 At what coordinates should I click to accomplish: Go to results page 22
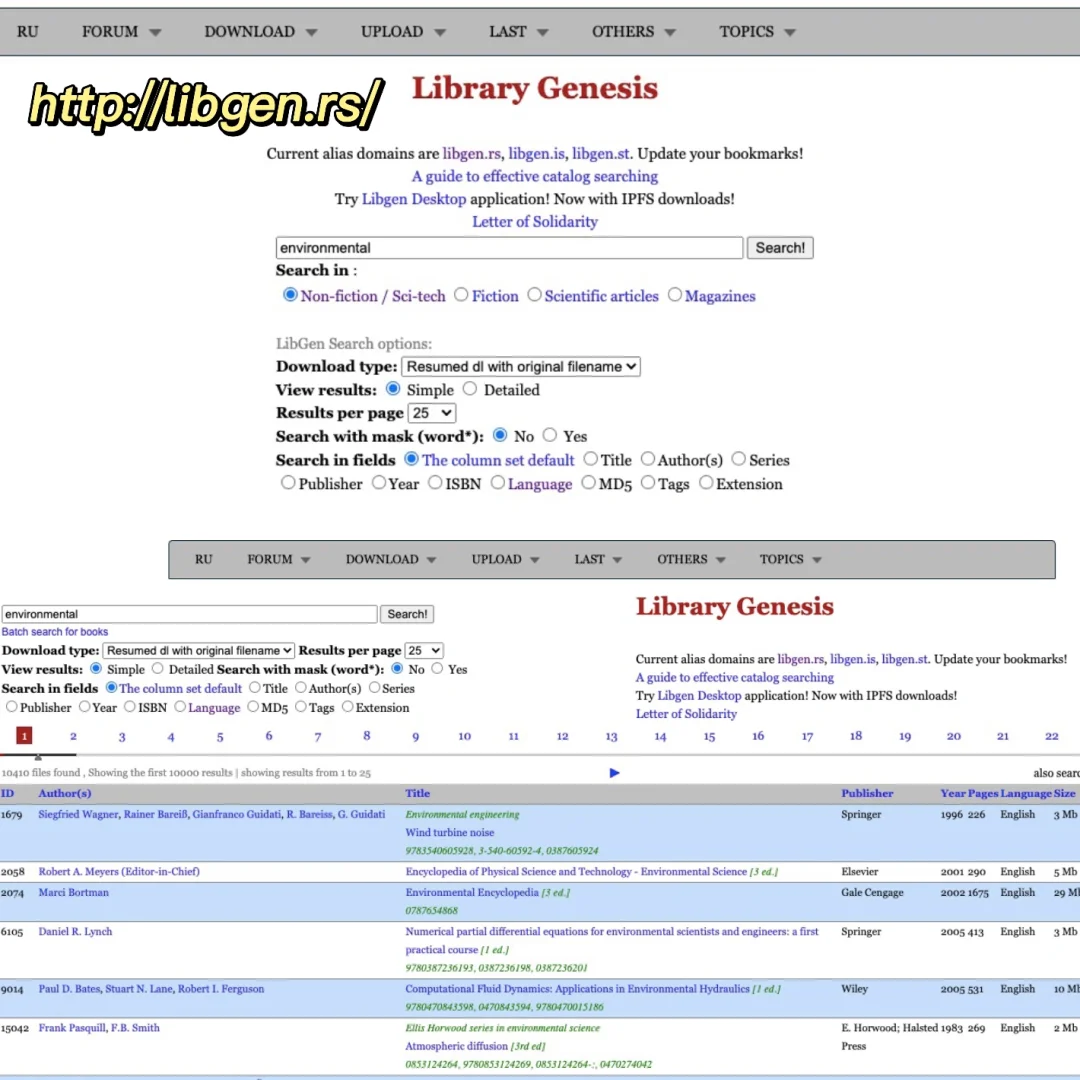point(1051,736)
